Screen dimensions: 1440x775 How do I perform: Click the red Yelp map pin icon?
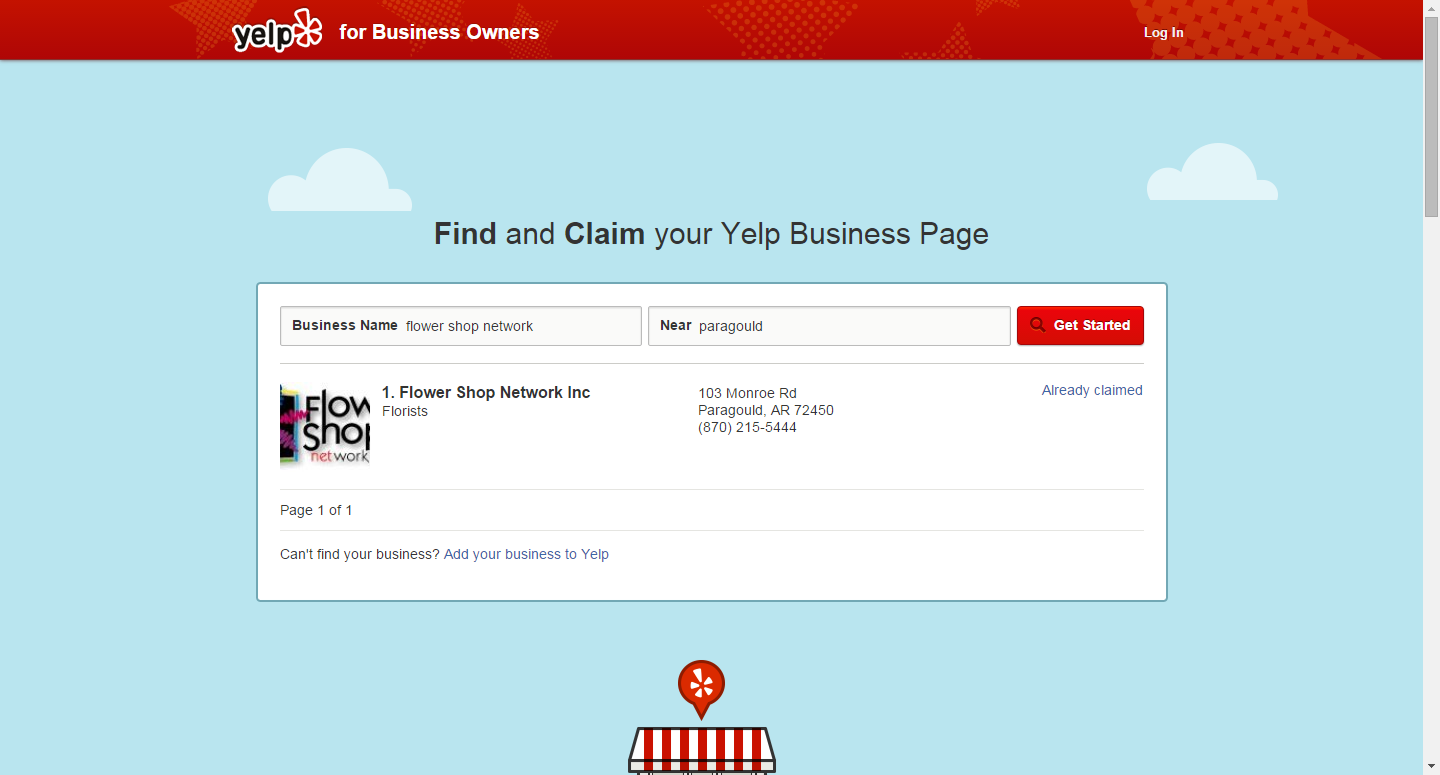[x=701, y=686]
